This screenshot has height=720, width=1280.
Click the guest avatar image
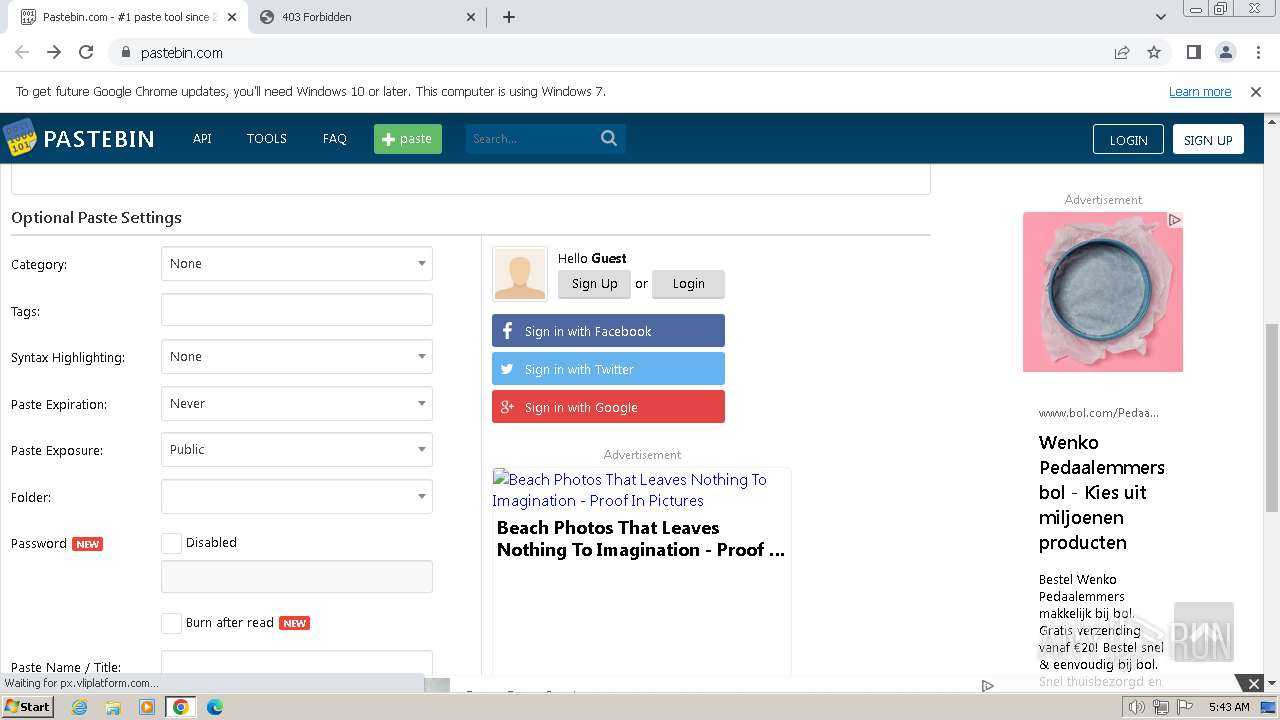click(x=520, y=274)
